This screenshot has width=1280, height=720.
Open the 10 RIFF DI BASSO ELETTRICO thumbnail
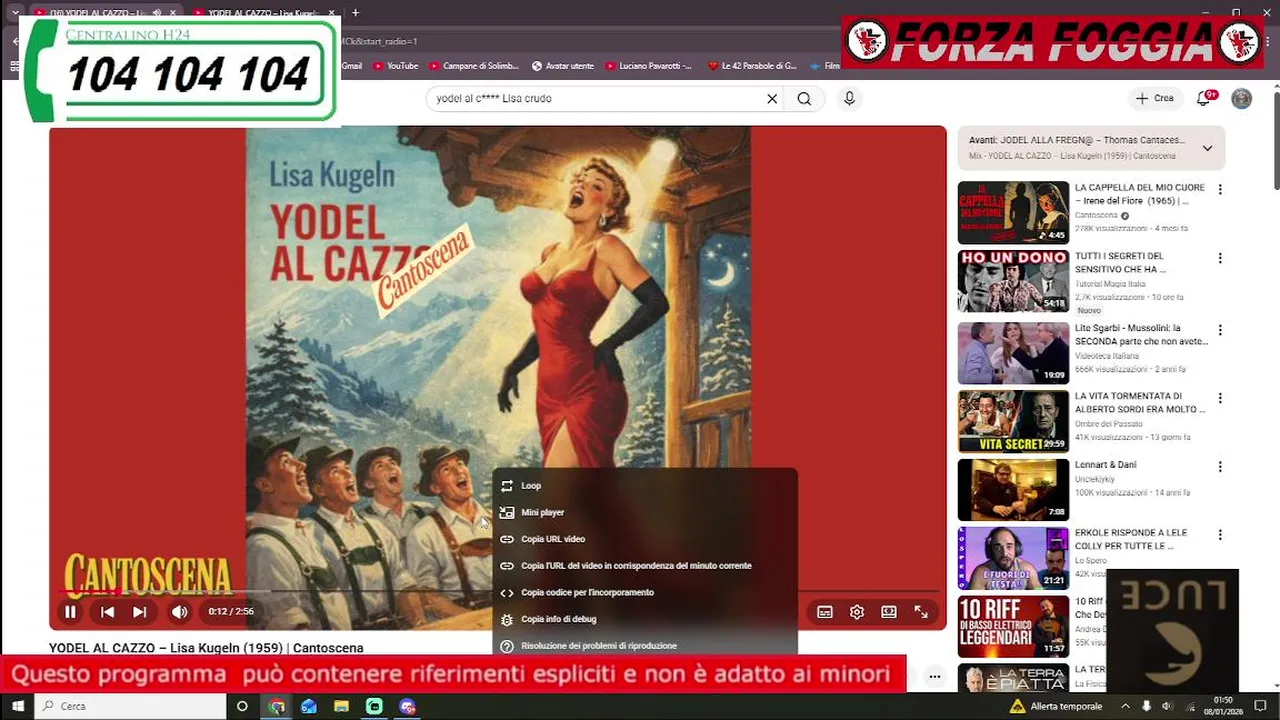point(1013,627)
